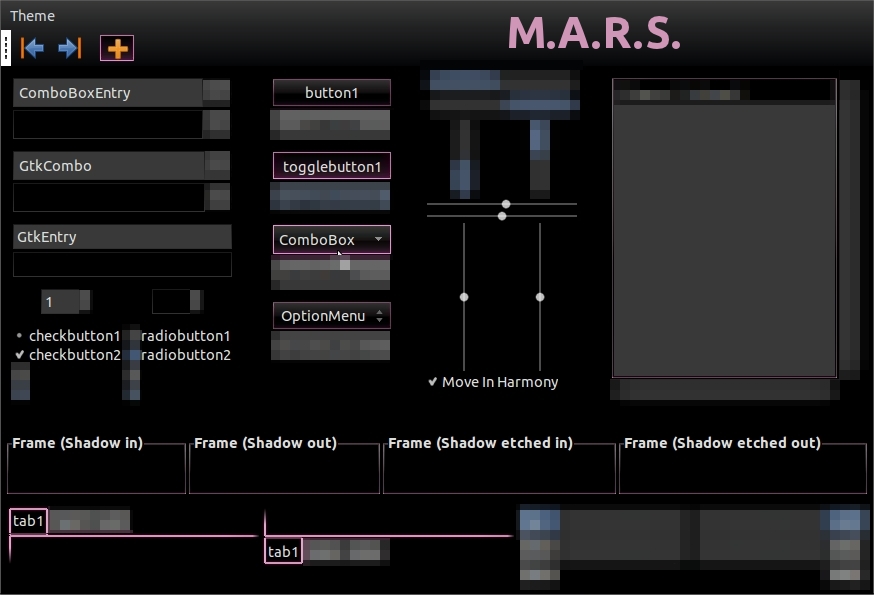This screenshot has width=874, height=595.
Task: Click the Frame (Shadow etched in) label
Action: (480, 443)
